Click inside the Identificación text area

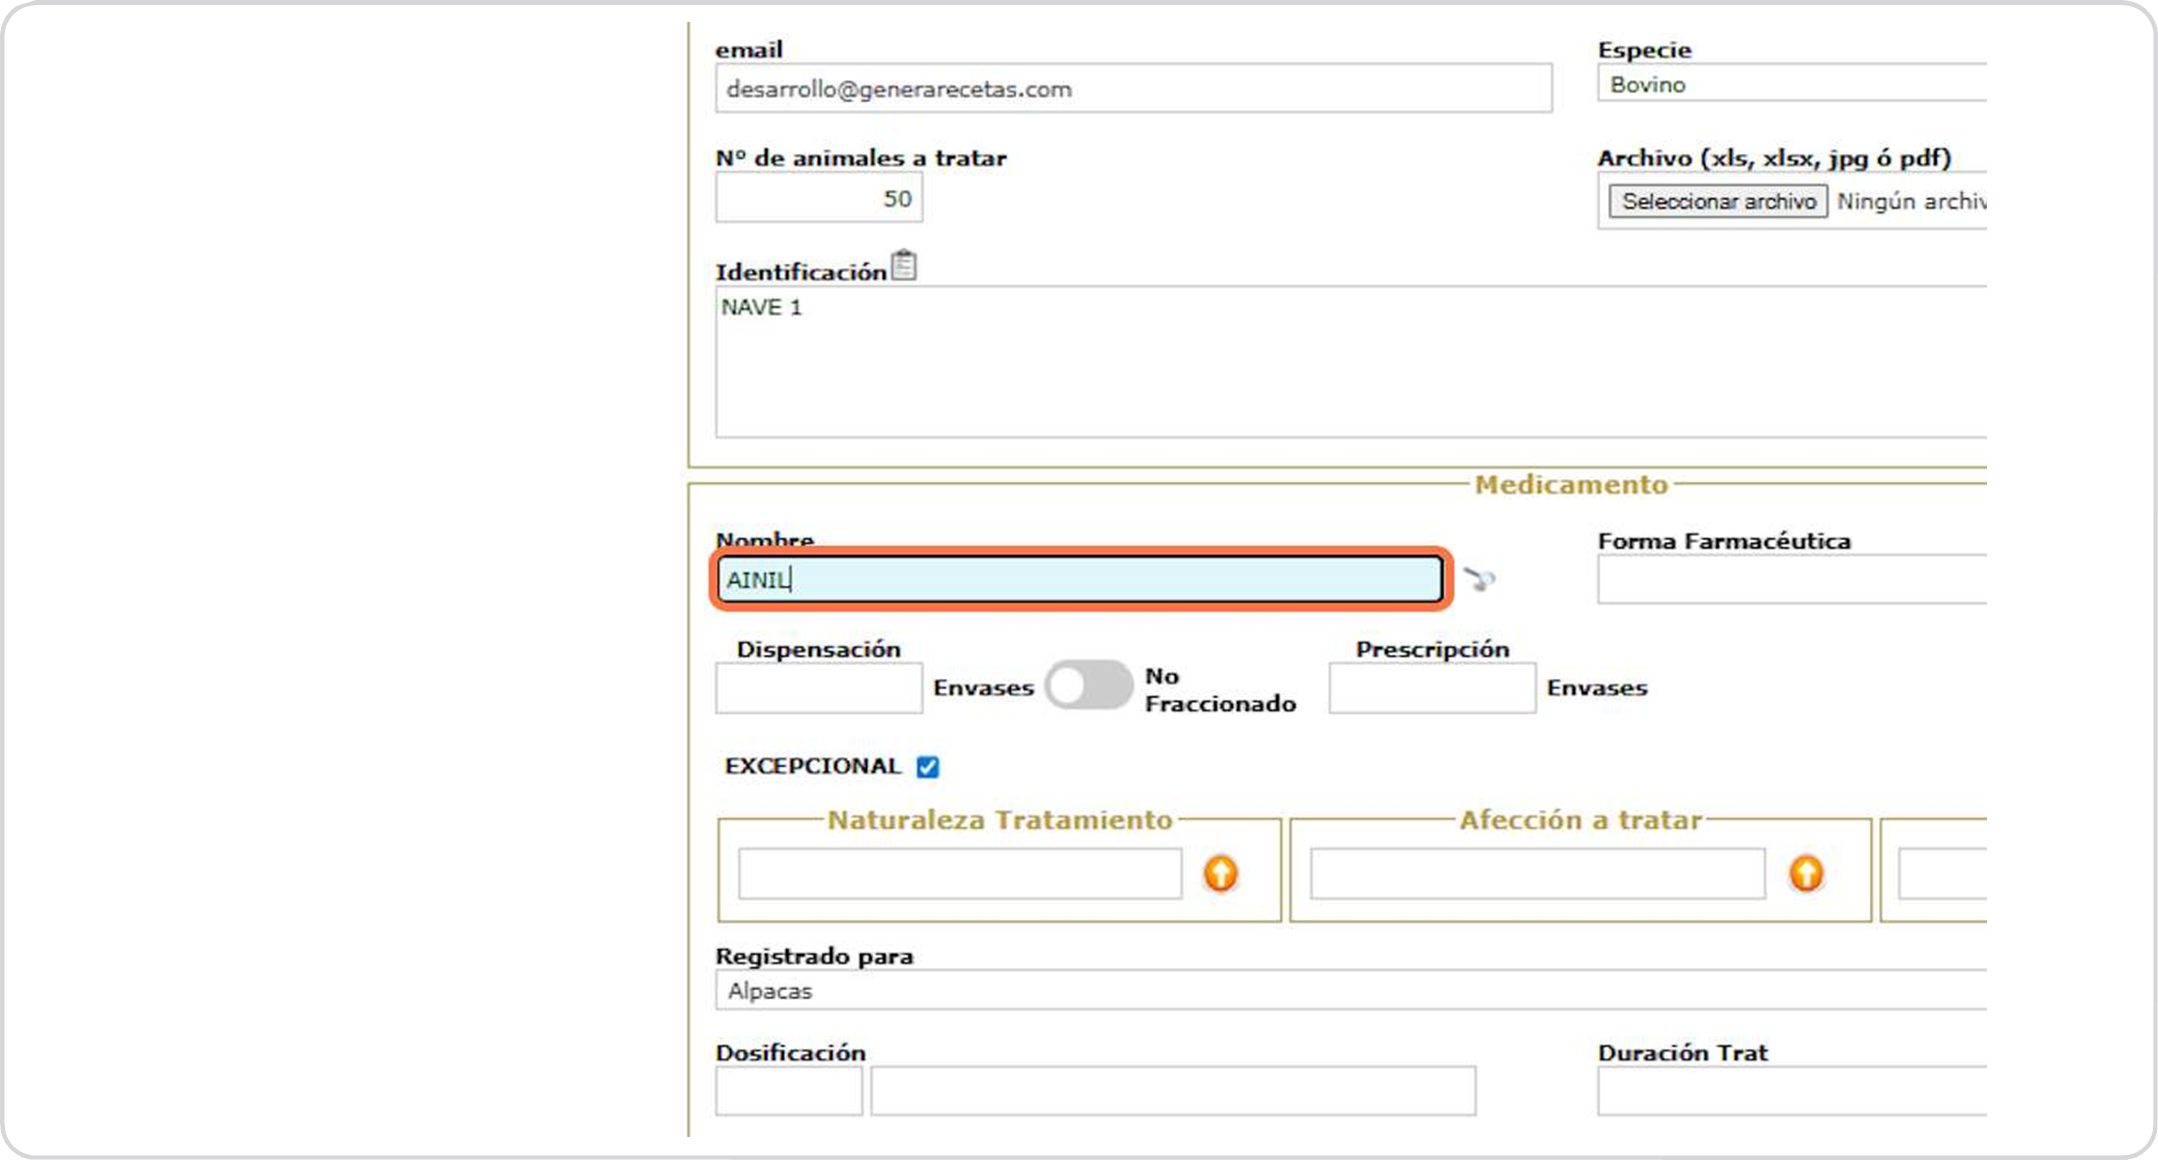[x=1350, y=362]
